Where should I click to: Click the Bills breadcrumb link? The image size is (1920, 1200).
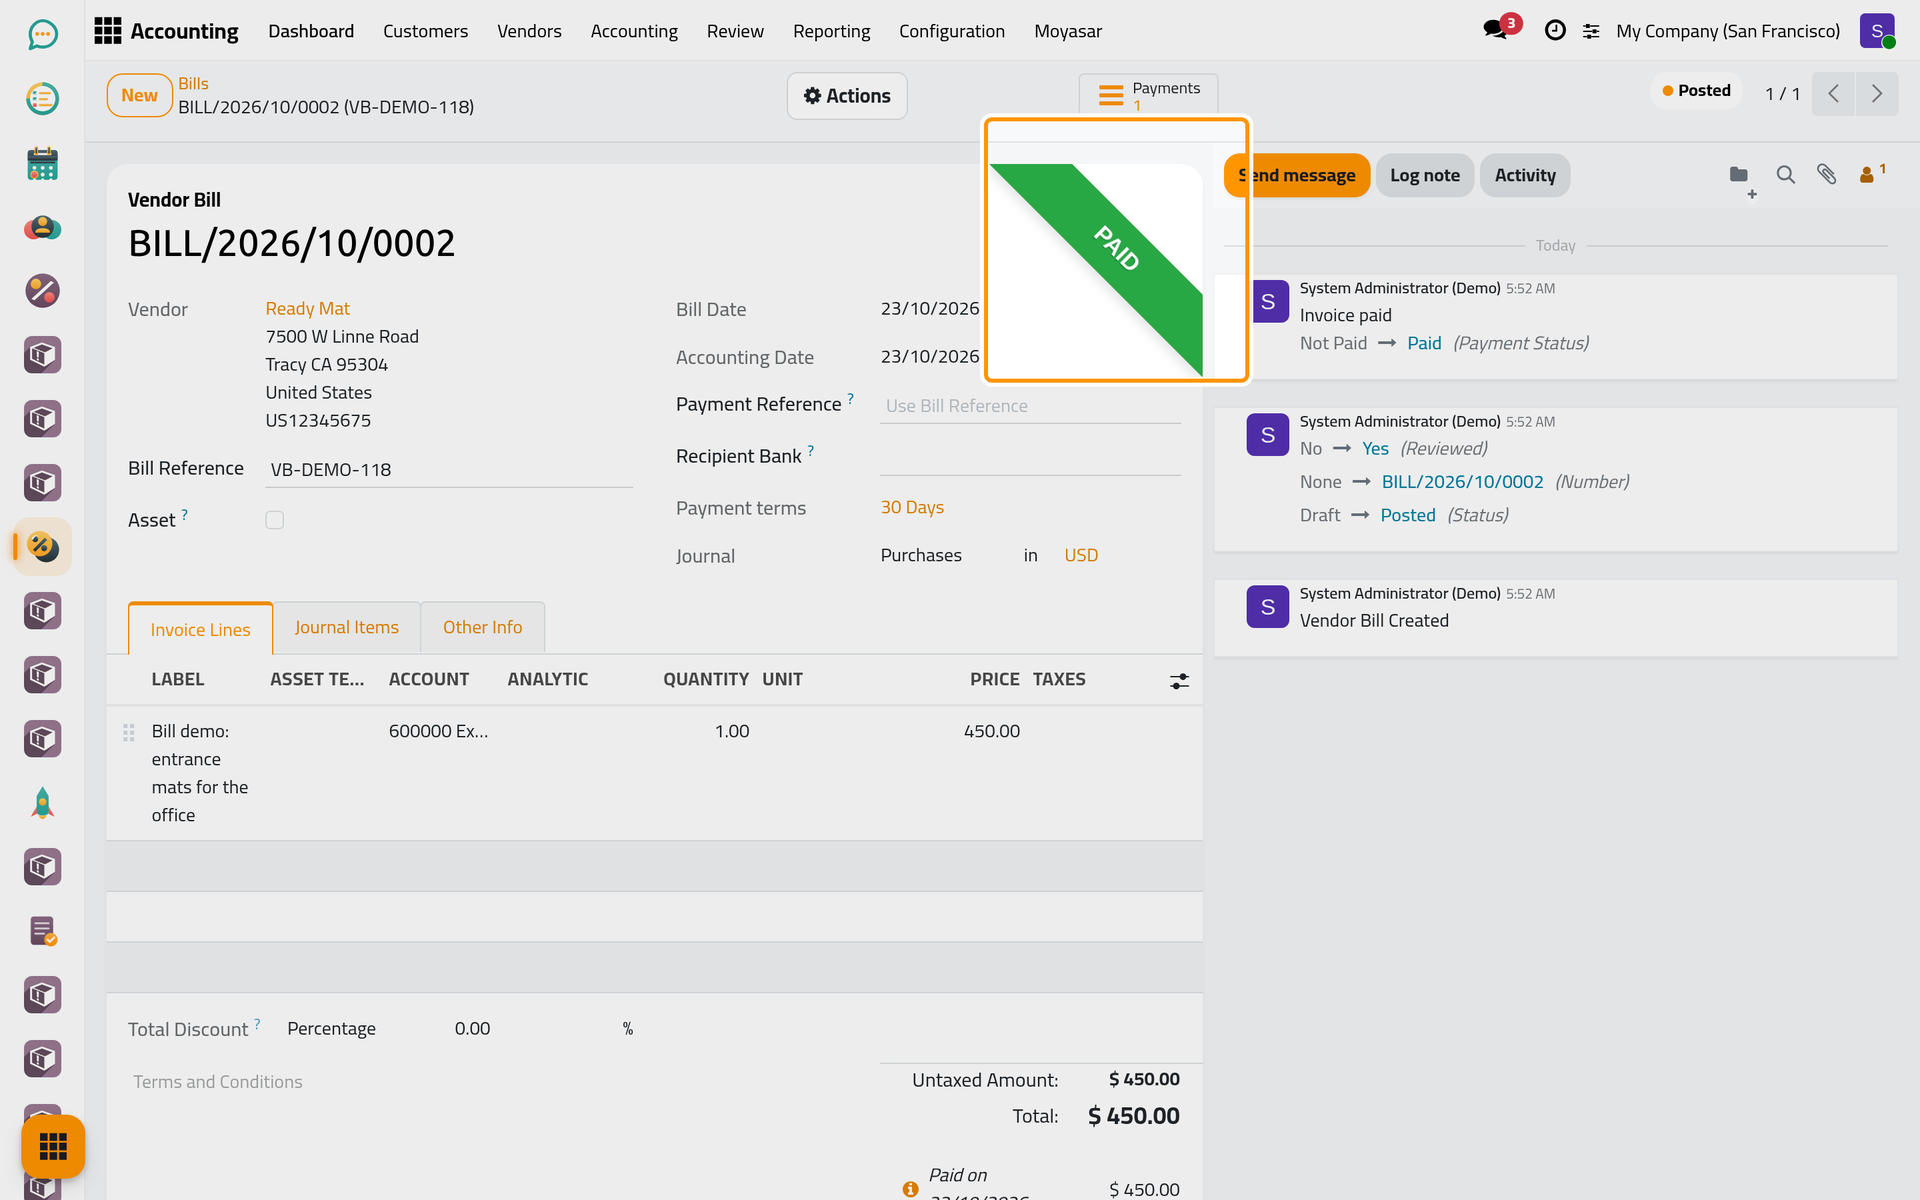click(x=193, y=84)
